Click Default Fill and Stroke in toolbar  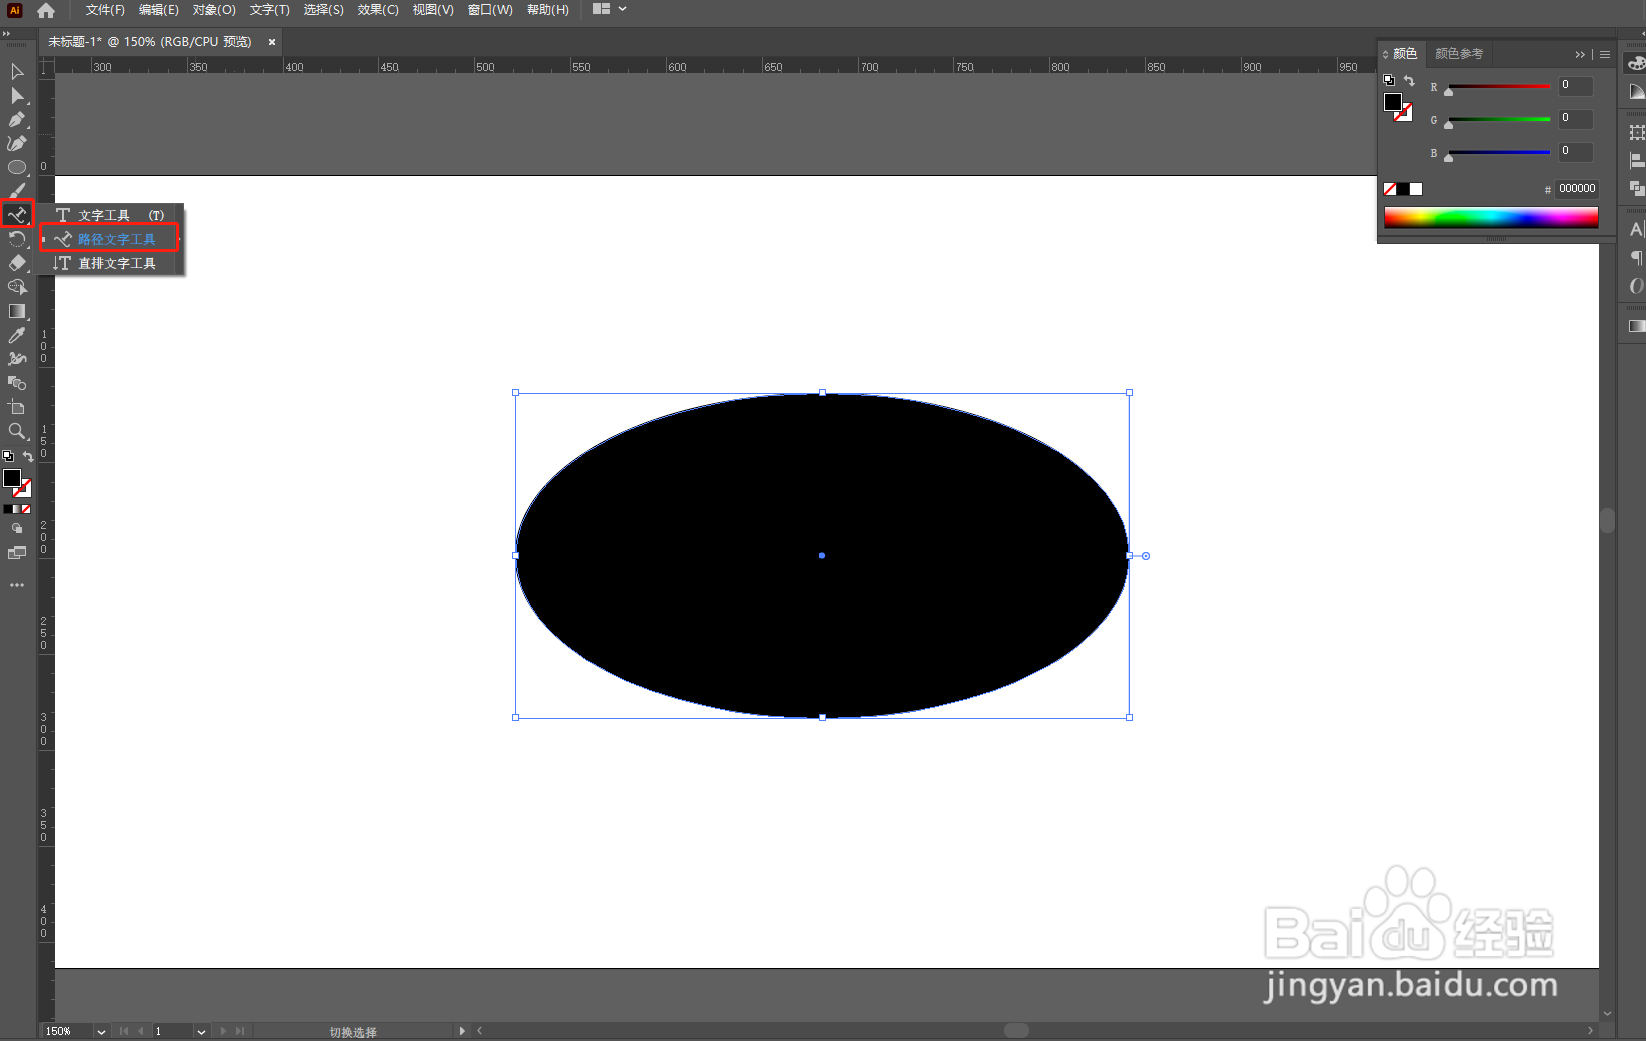point(8,456)
